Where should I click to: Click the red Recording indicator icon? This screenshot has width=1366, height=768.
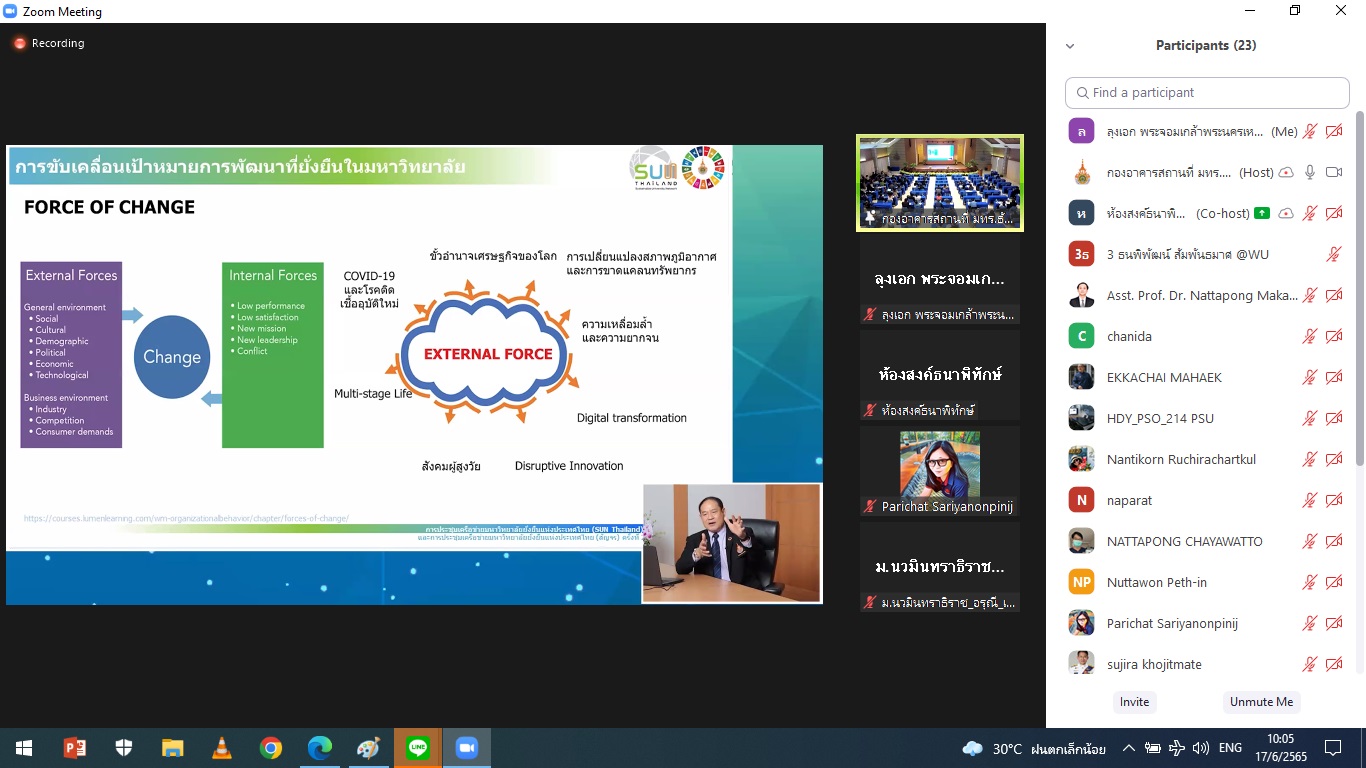[19, 44]
